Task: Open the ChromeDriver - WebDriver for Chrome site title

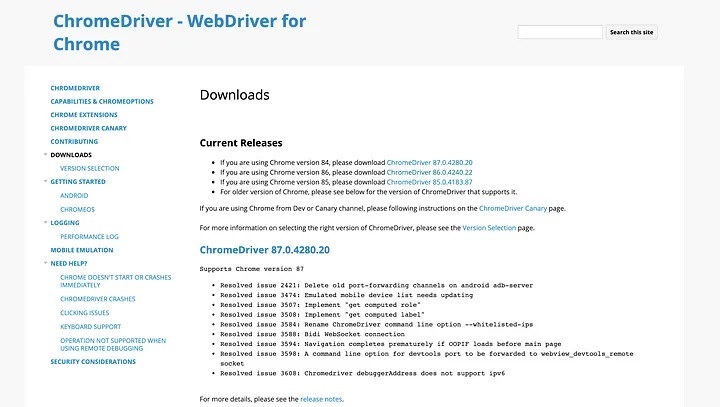Action: pos(180,32)
